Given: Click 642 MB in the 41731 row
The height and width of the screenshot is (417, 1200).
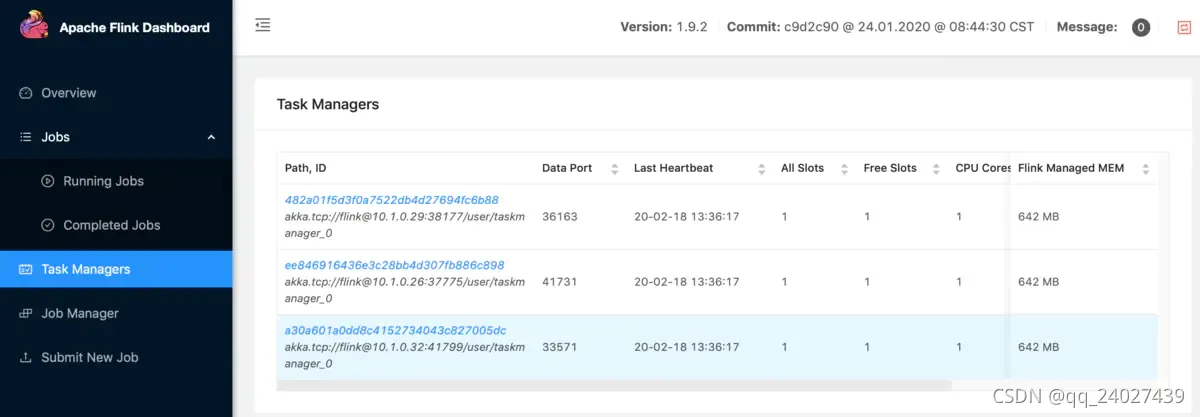Looking at the screenshot, I should 1038,282.
